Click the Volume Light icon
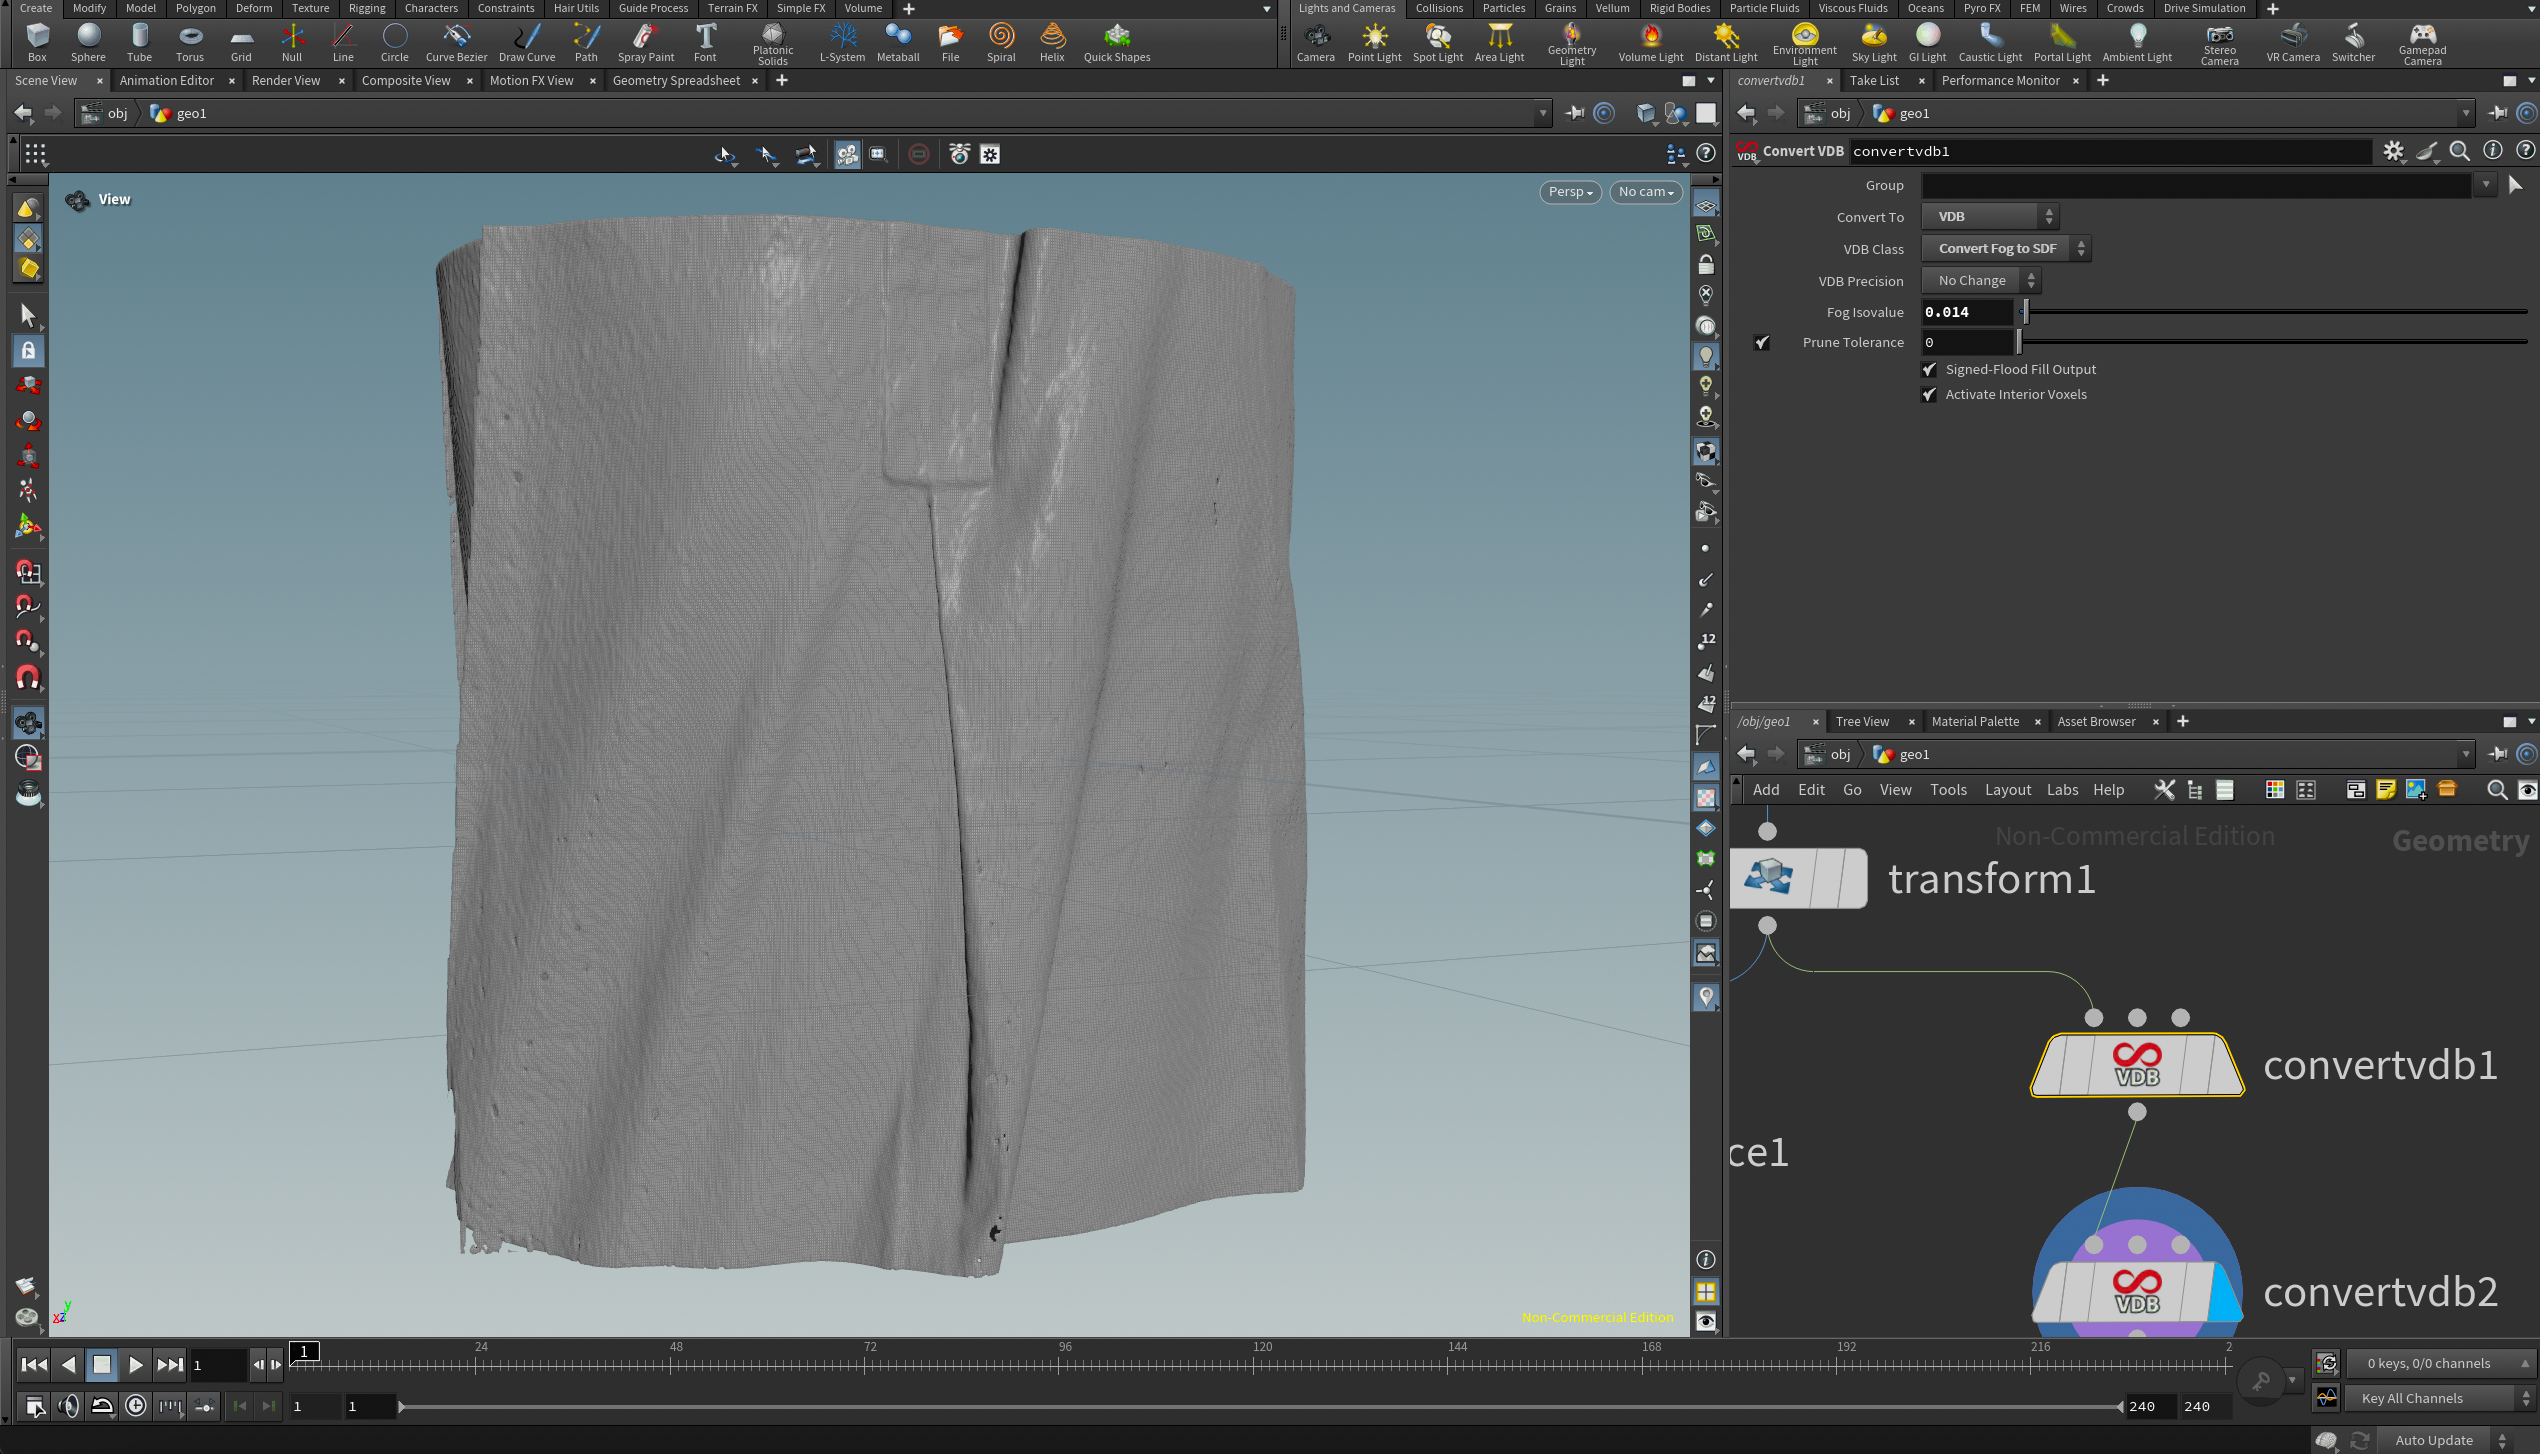Screen dimensions: 2540x1454 pyautogui.click(x=1650, y=42)
